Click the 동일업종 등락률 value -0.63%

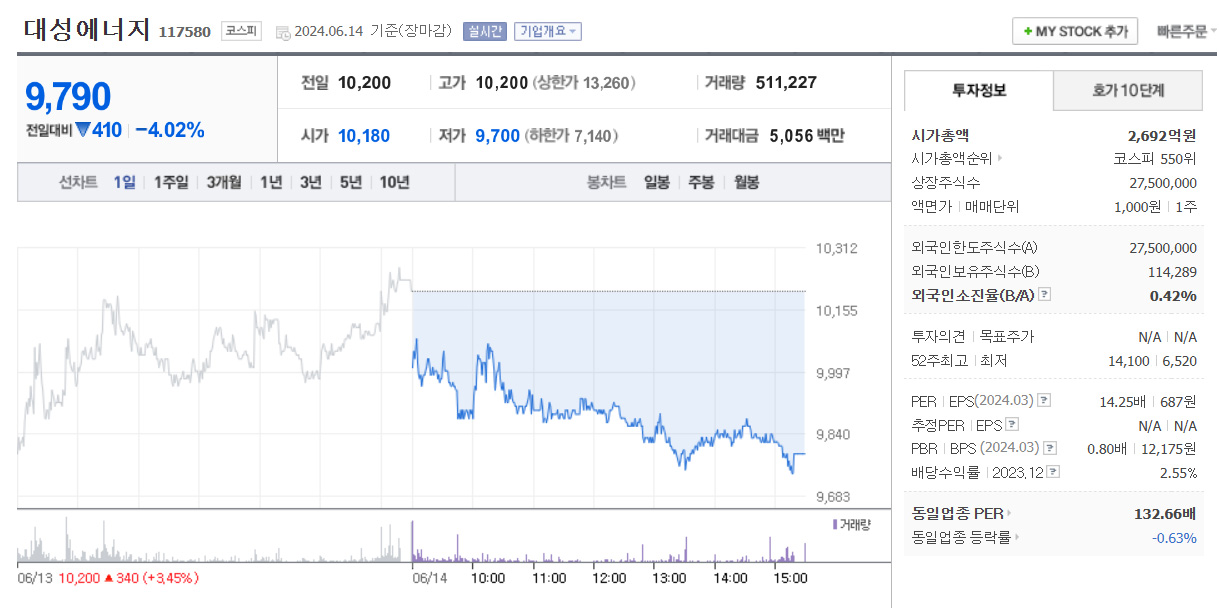pyautogui.click(x=1174, y=537)
